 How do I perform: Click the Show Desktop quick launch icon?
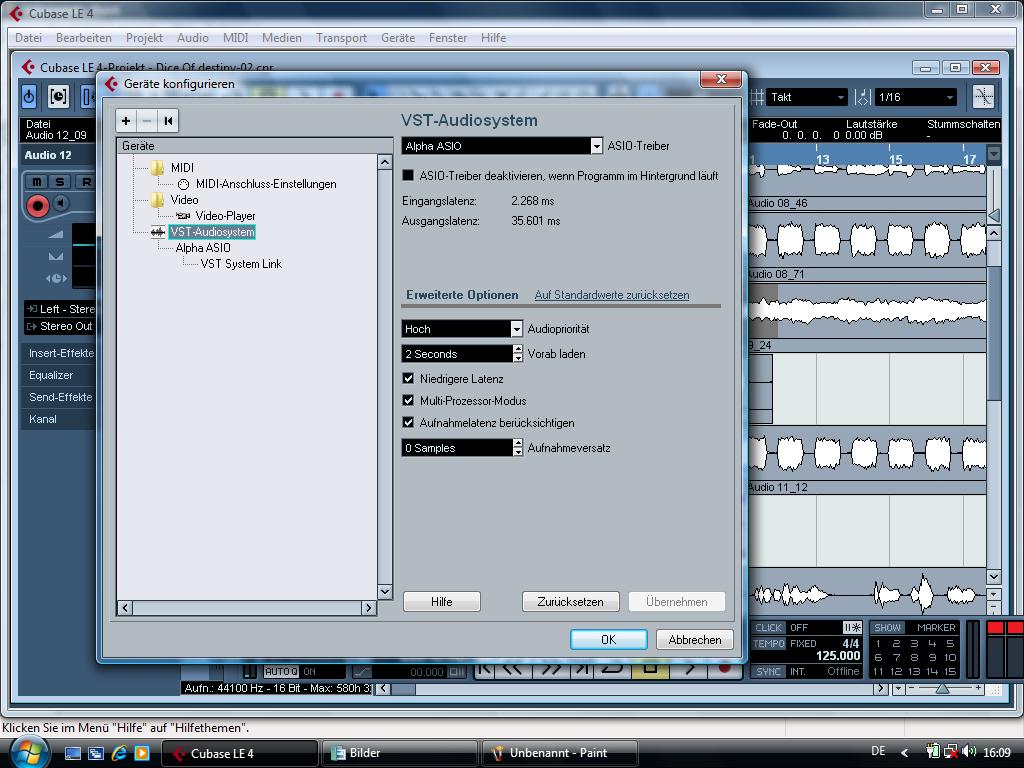coord(72,753)
